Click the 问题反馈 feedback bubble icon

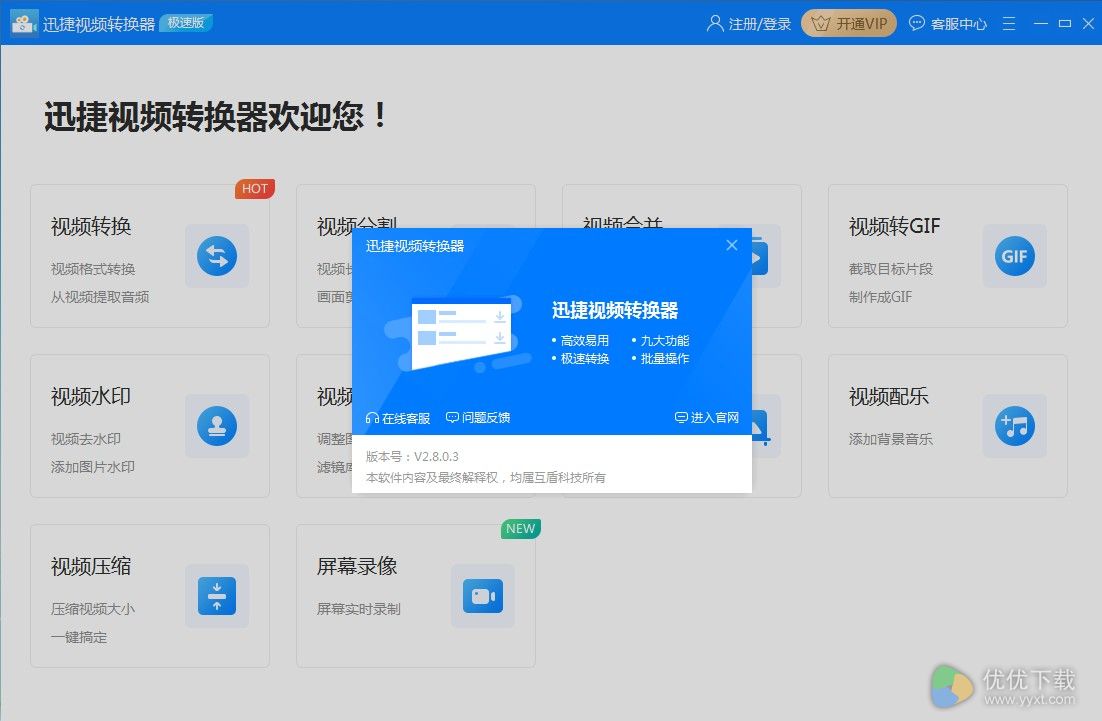[453, 417]
